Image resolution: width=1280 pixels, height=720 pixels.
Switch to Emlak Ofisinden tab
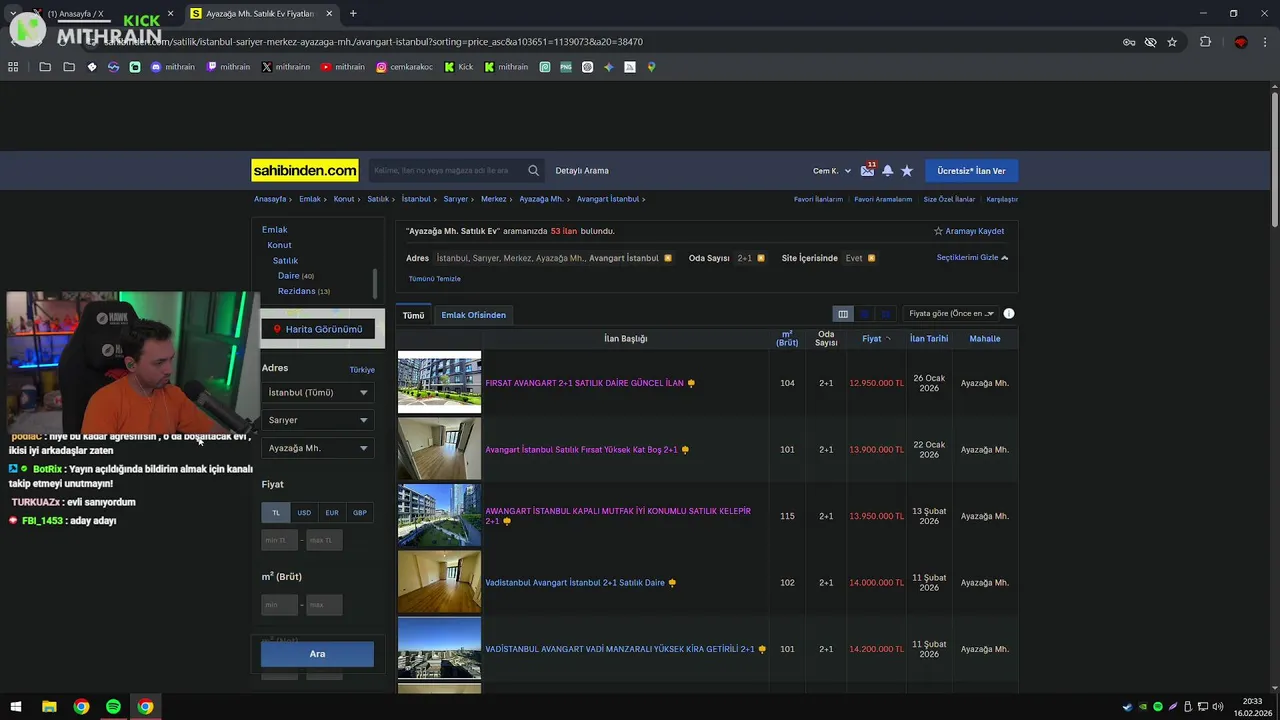(473, 315)
